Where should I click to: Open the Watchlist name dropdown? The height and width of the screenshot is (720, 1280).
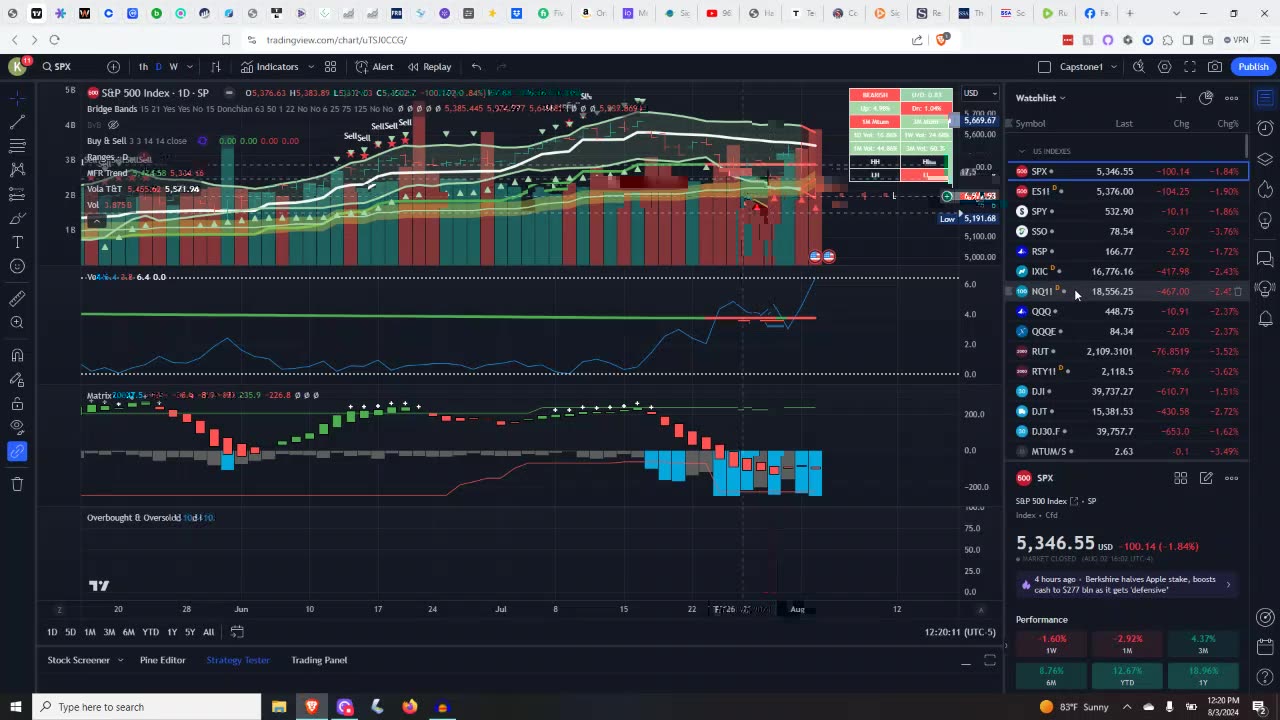[x=1041, y=98]
